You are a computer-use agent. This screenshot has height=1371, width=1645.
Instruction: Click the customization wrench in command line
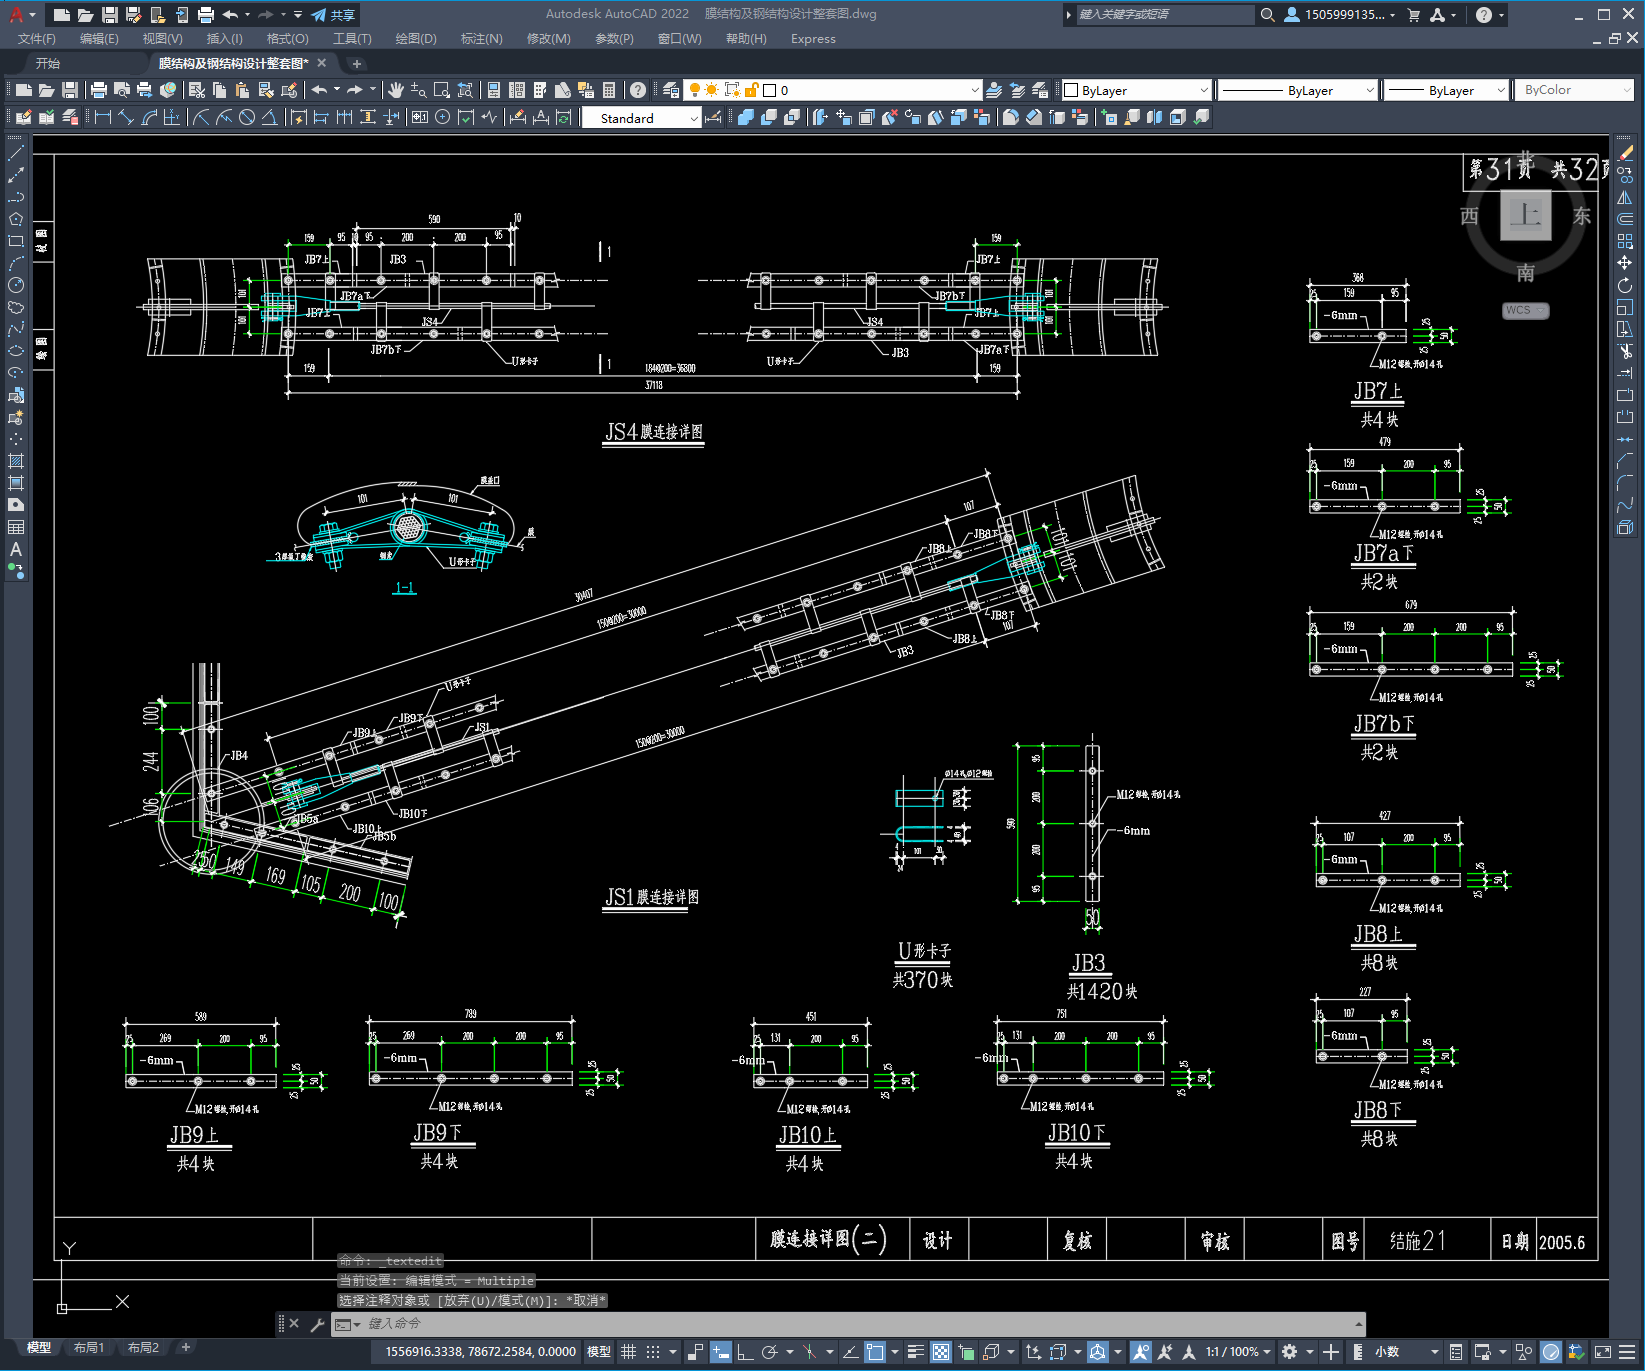pyautogui.click(x=318, y=1324)
